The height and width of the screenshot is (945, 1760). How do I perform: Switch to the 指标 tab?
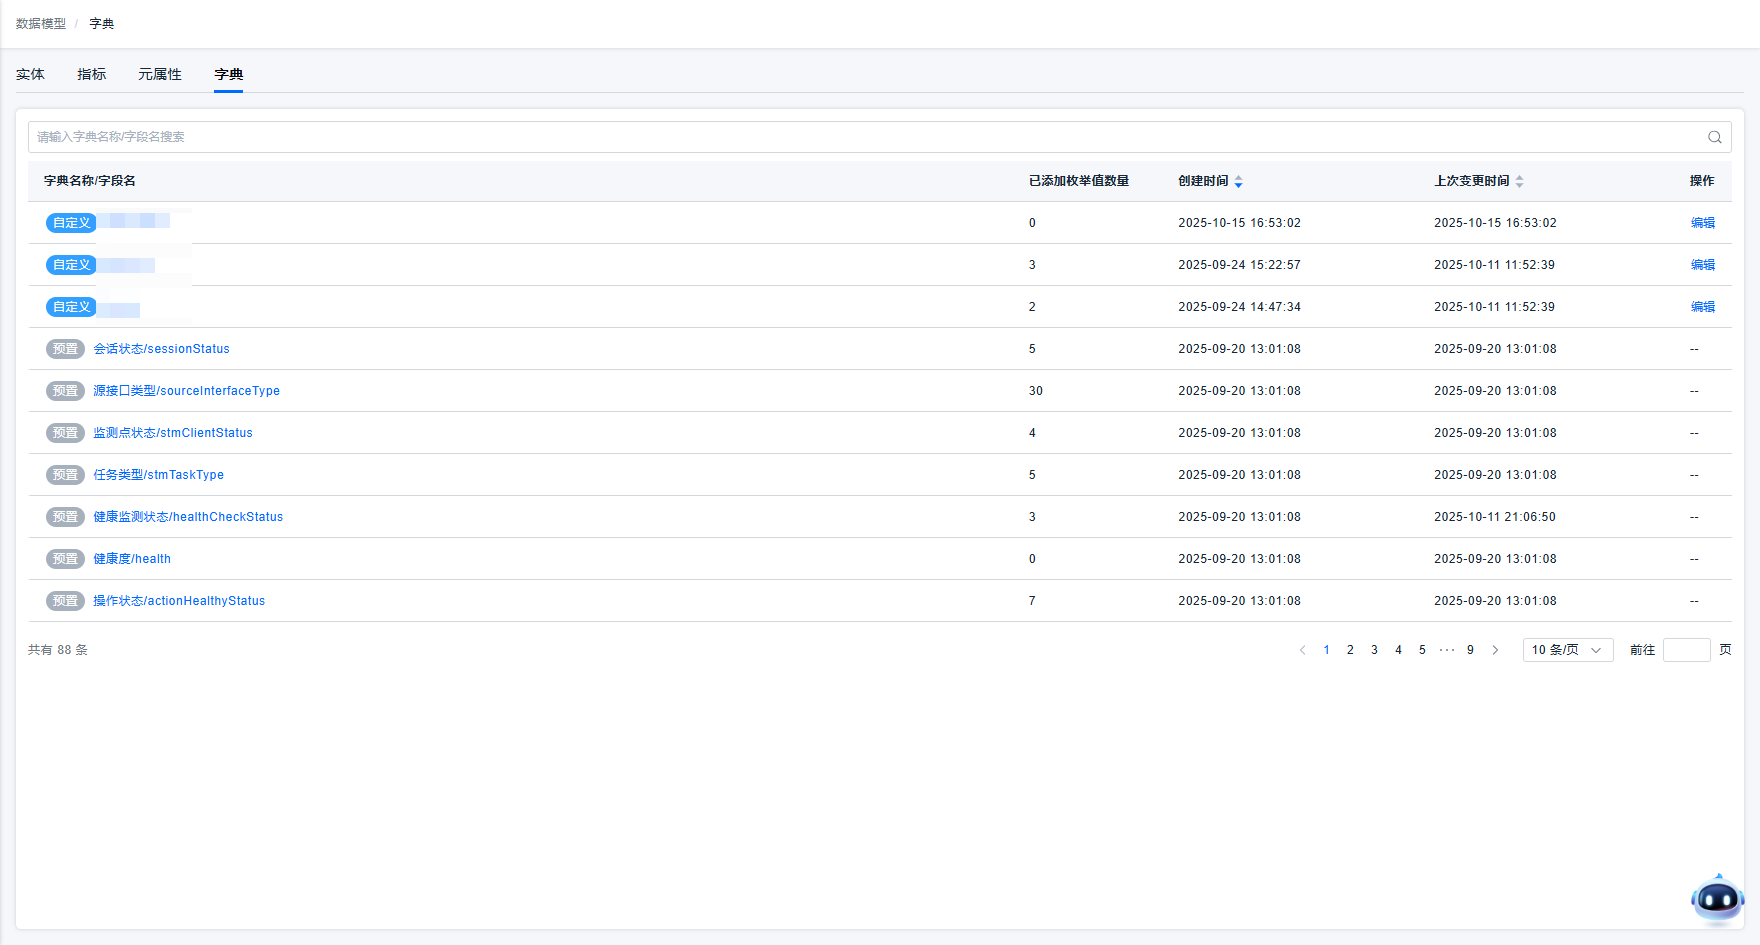tap(91, 74)
